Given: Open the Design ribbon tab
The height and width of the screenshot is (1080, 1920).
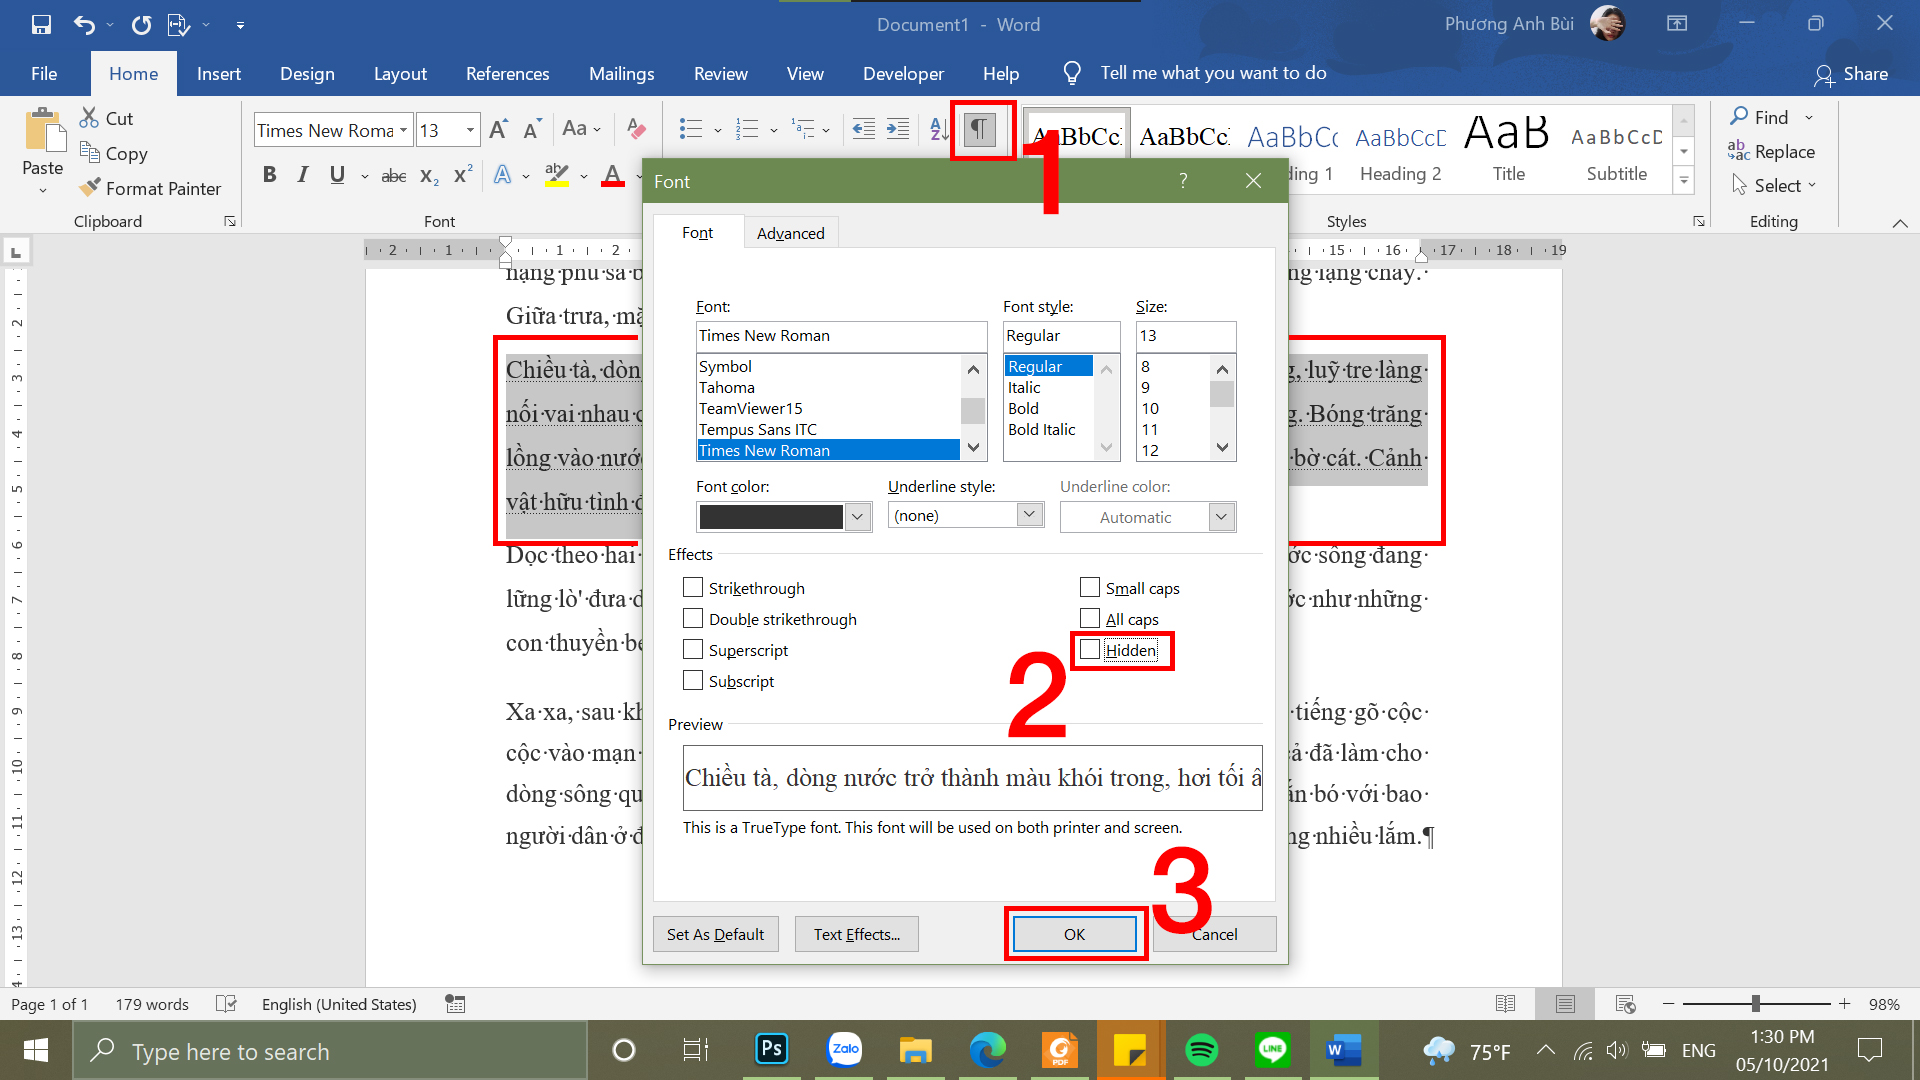Looking at the screenshot, I should click(307, 74).
